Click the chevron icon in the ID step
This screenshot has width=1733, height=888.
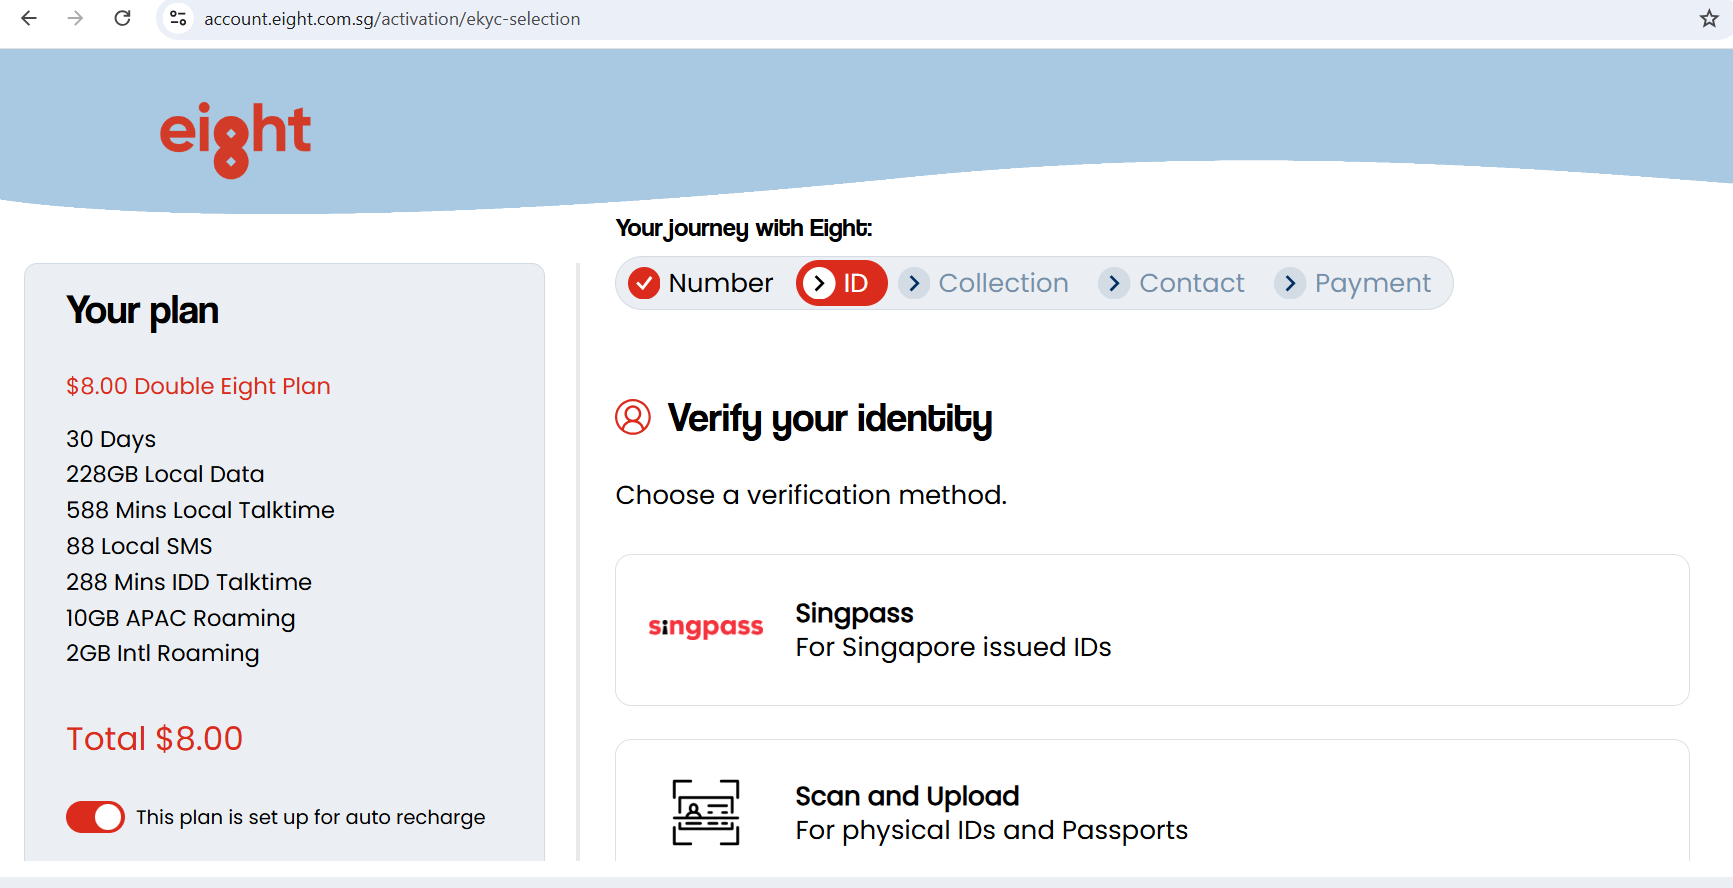coord(819,283)
